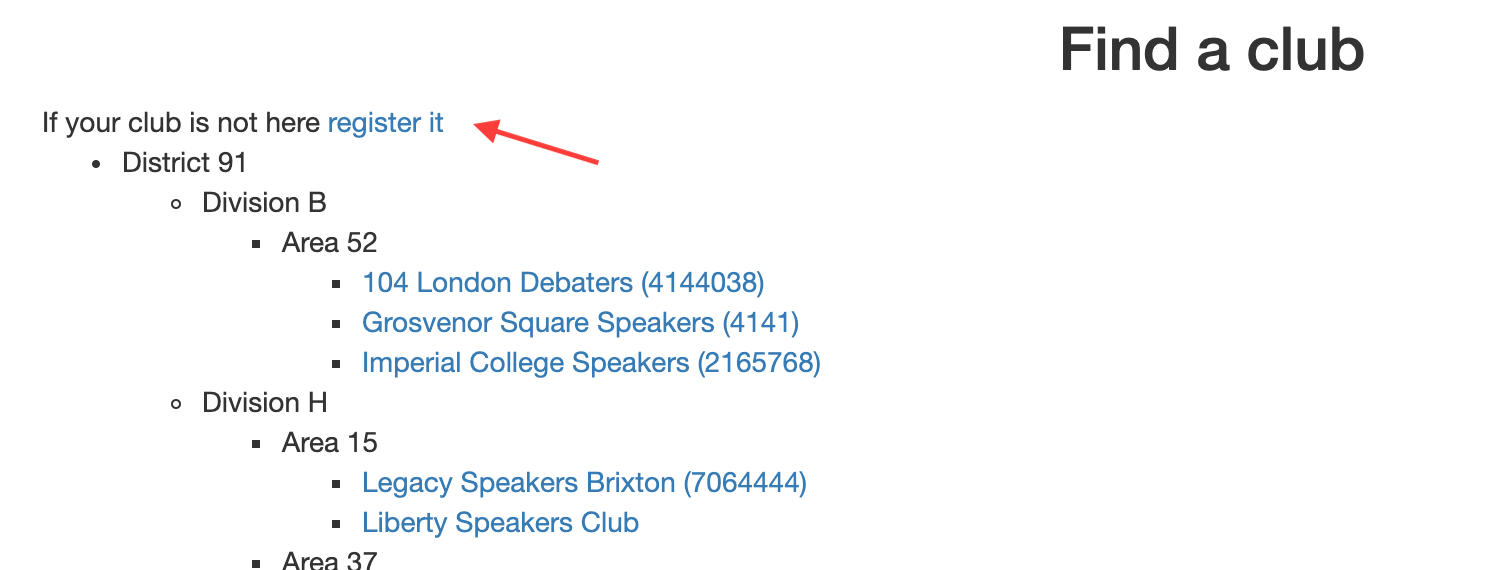This screenshot has width=1510, height=570.
Task: Open Legacy Speakers Brixton (7064444)
Action: 584,483
